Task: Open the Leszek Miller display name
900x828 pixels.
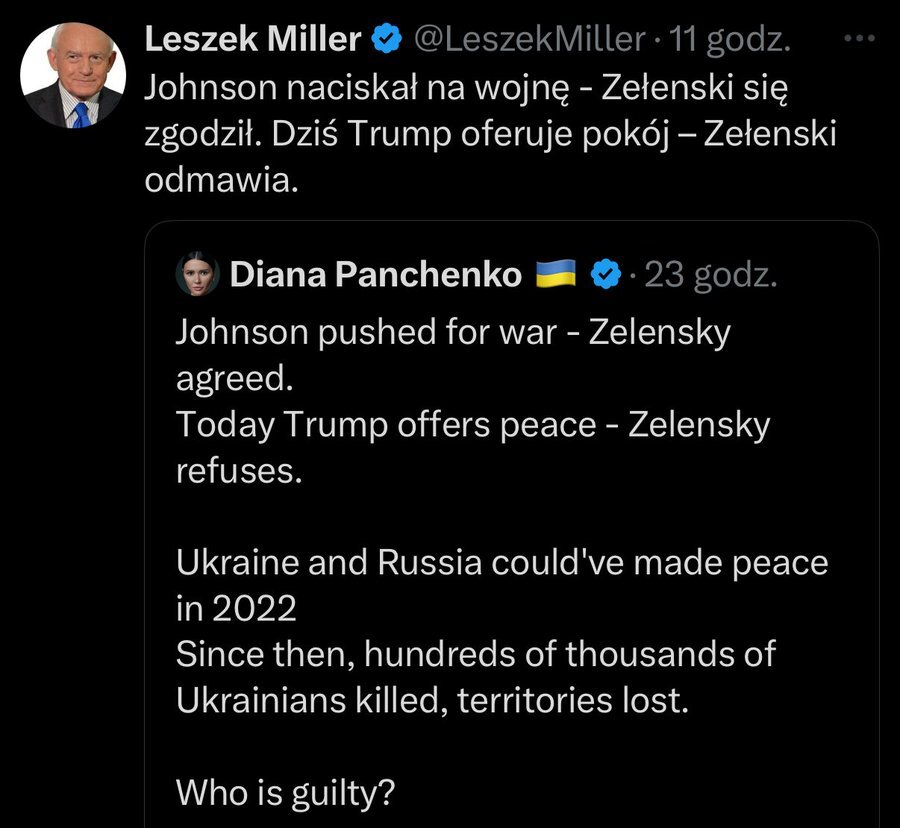Action: (252, 40)
